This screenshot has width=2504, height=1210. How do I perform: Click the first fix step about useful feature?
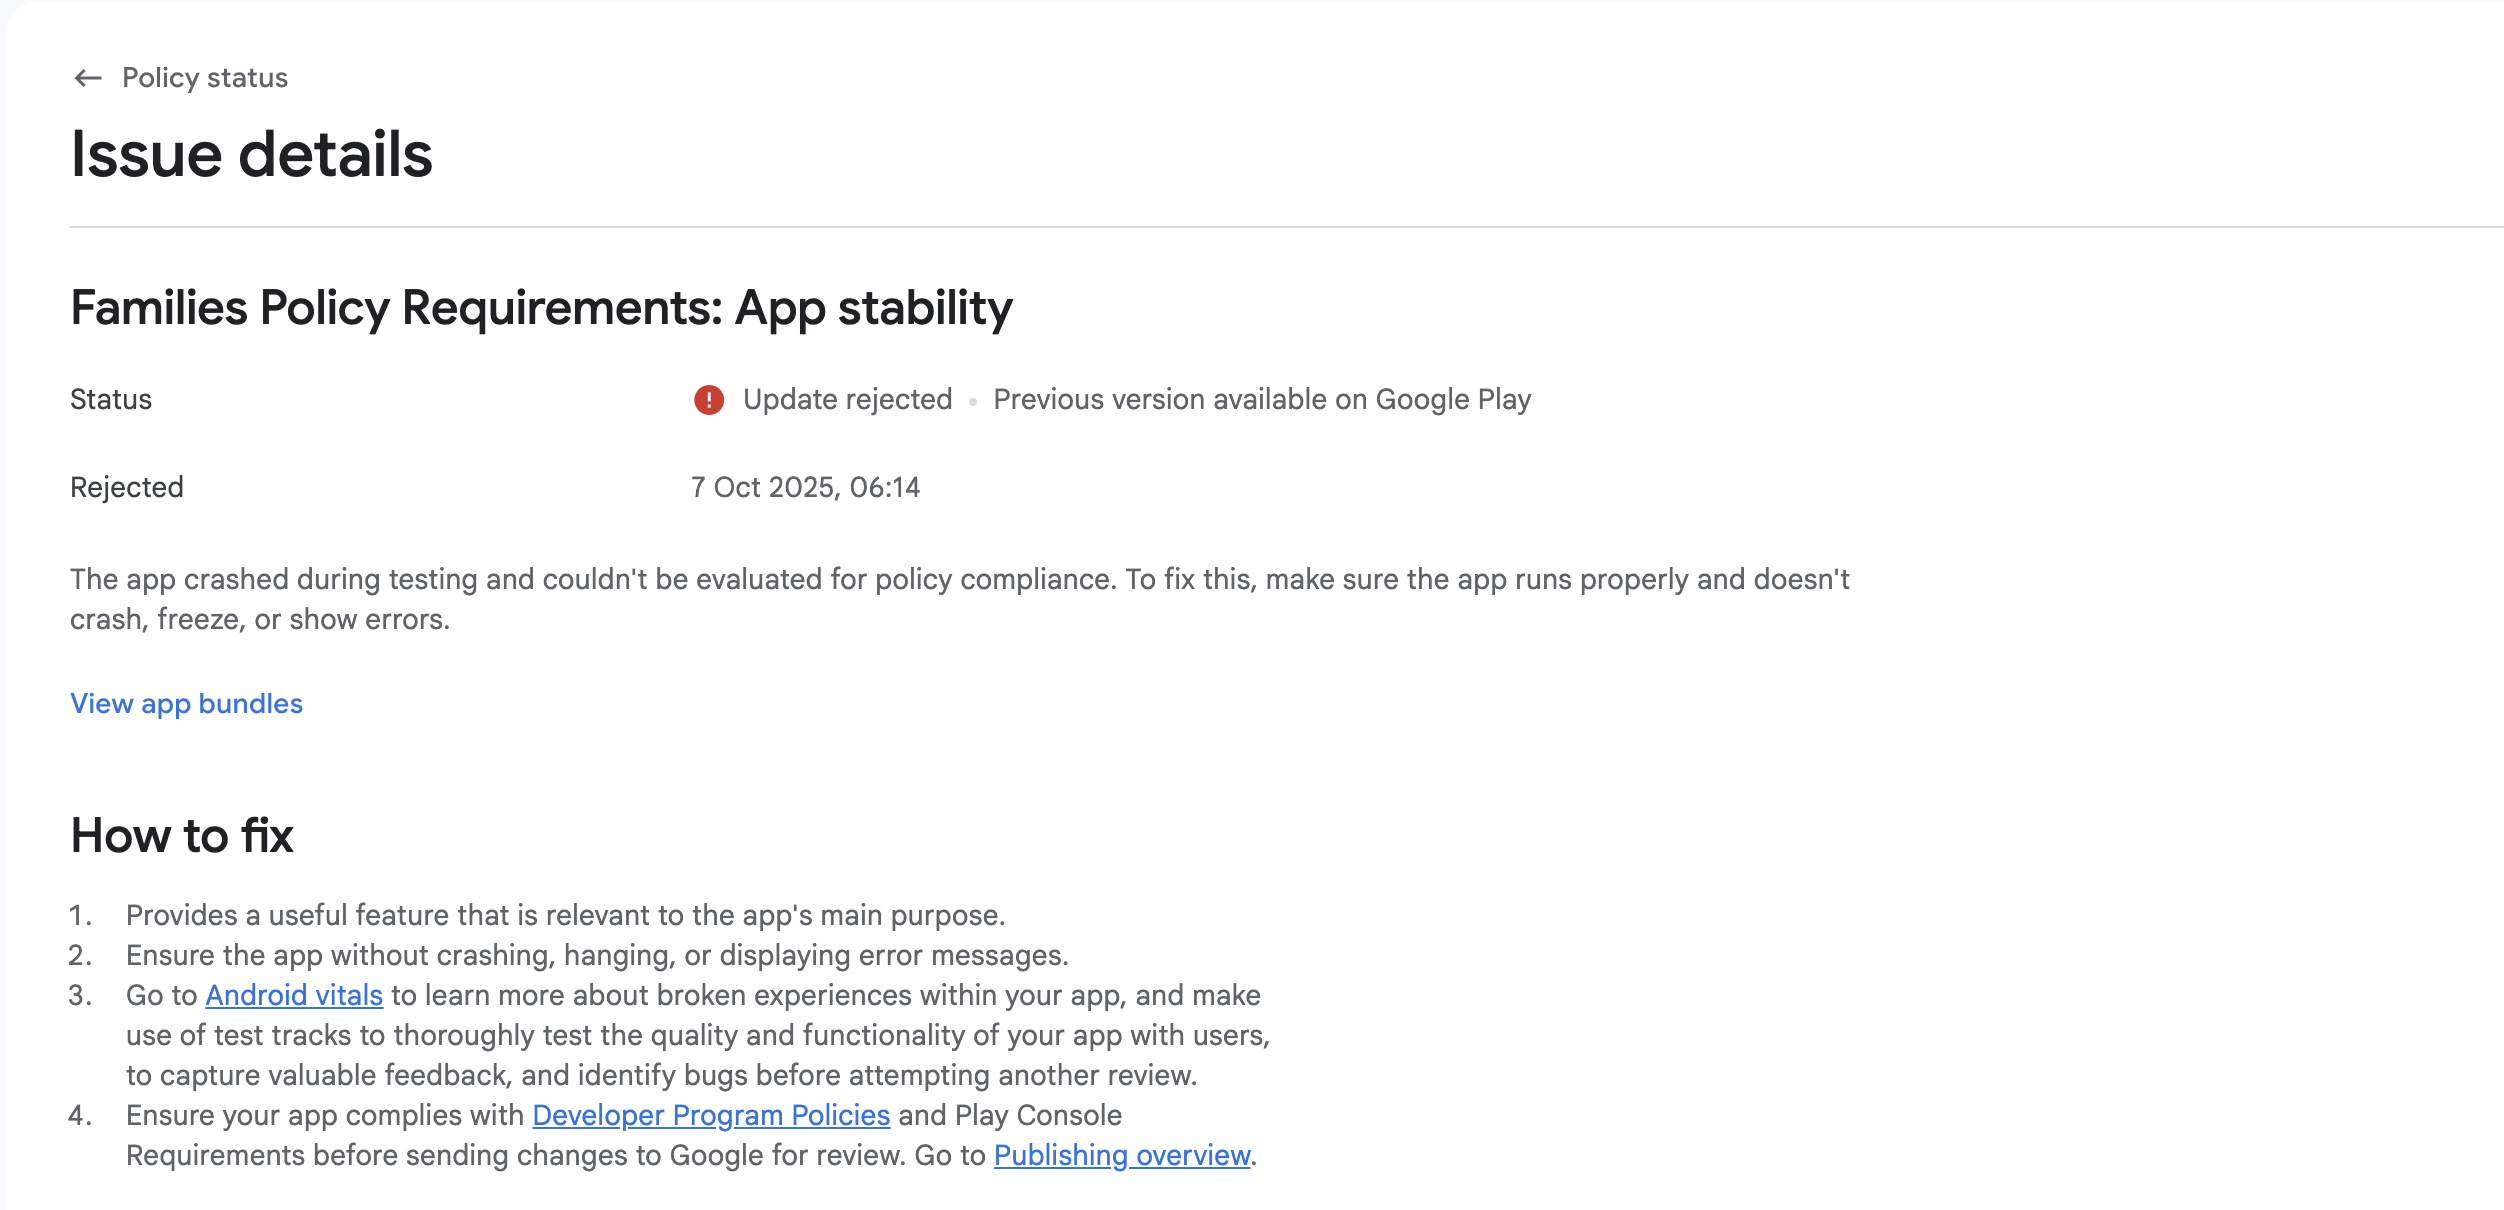pos(565,916)
